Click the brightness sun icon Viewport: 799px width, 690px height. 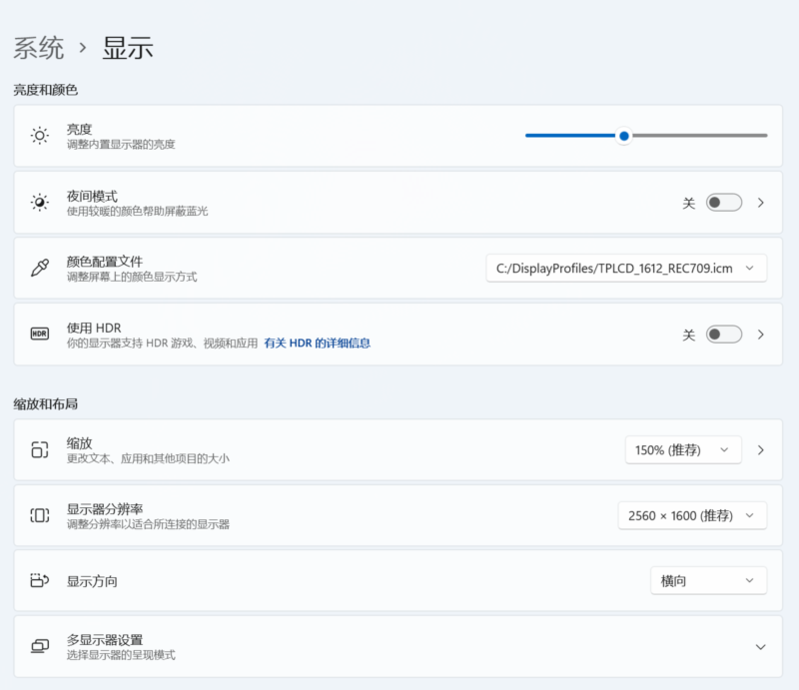point(39,136)
